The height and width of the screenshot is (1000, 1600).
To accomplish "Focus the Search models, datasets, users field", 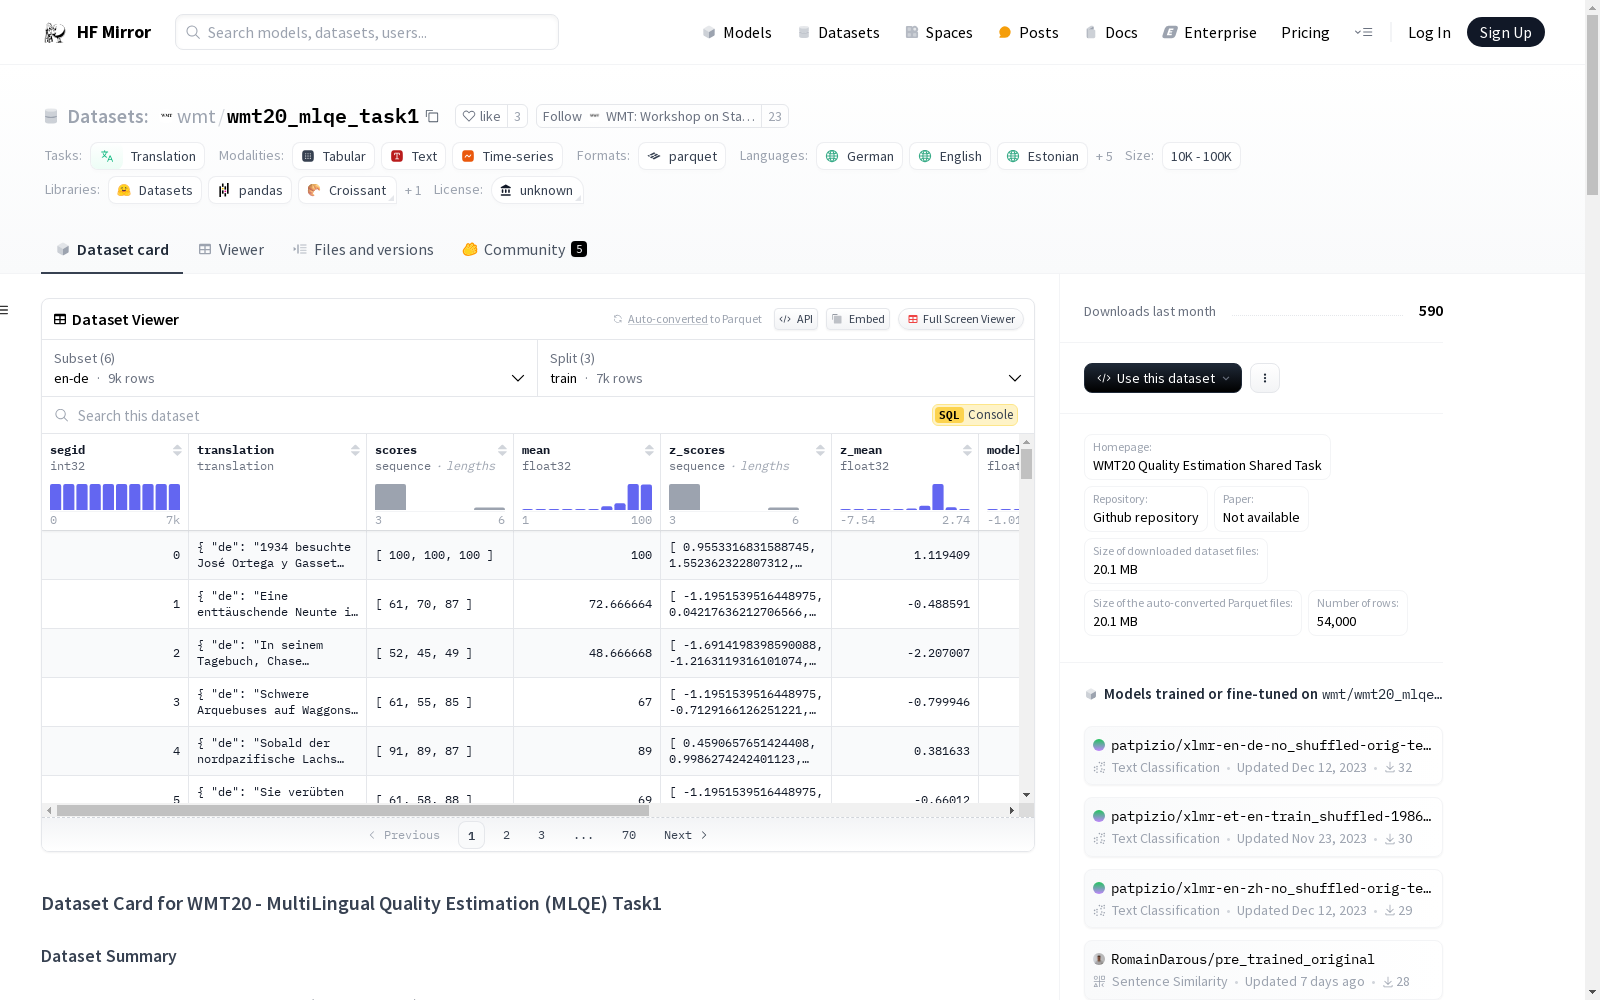I will [x=367, y=32].
